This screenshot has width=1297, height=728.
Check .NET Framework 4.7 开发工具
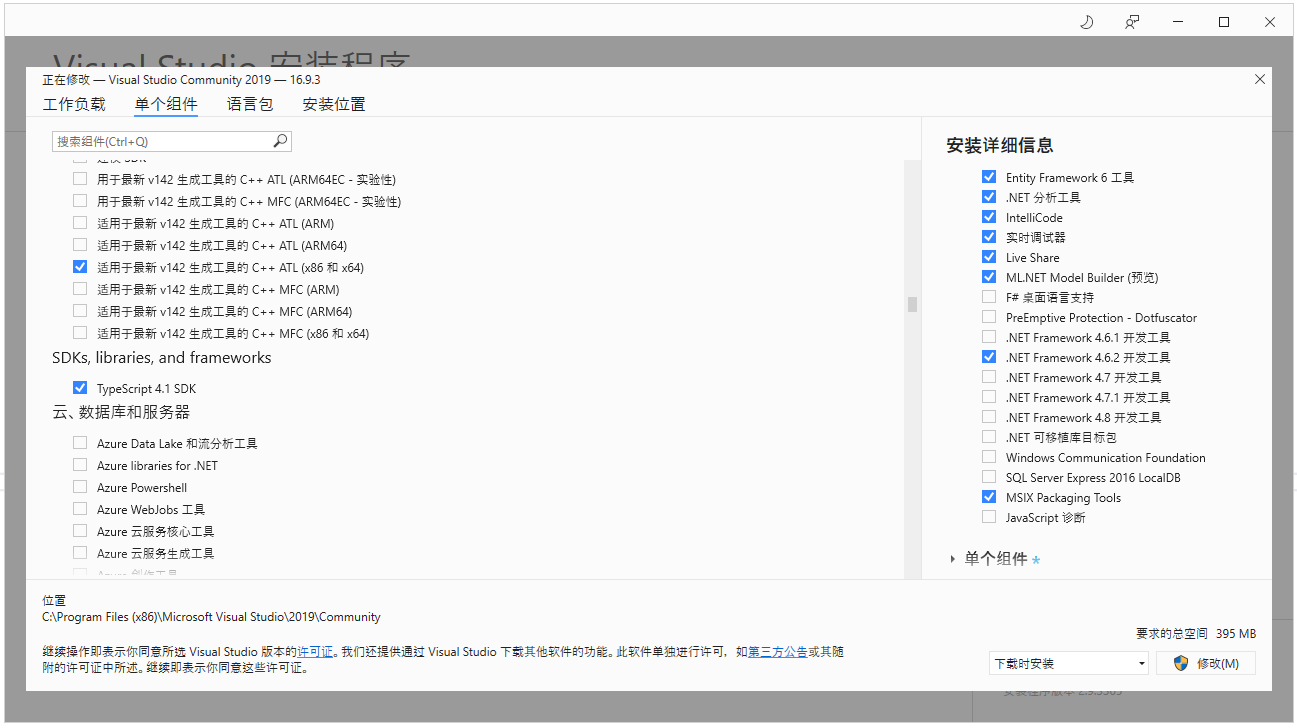(989, 377)
